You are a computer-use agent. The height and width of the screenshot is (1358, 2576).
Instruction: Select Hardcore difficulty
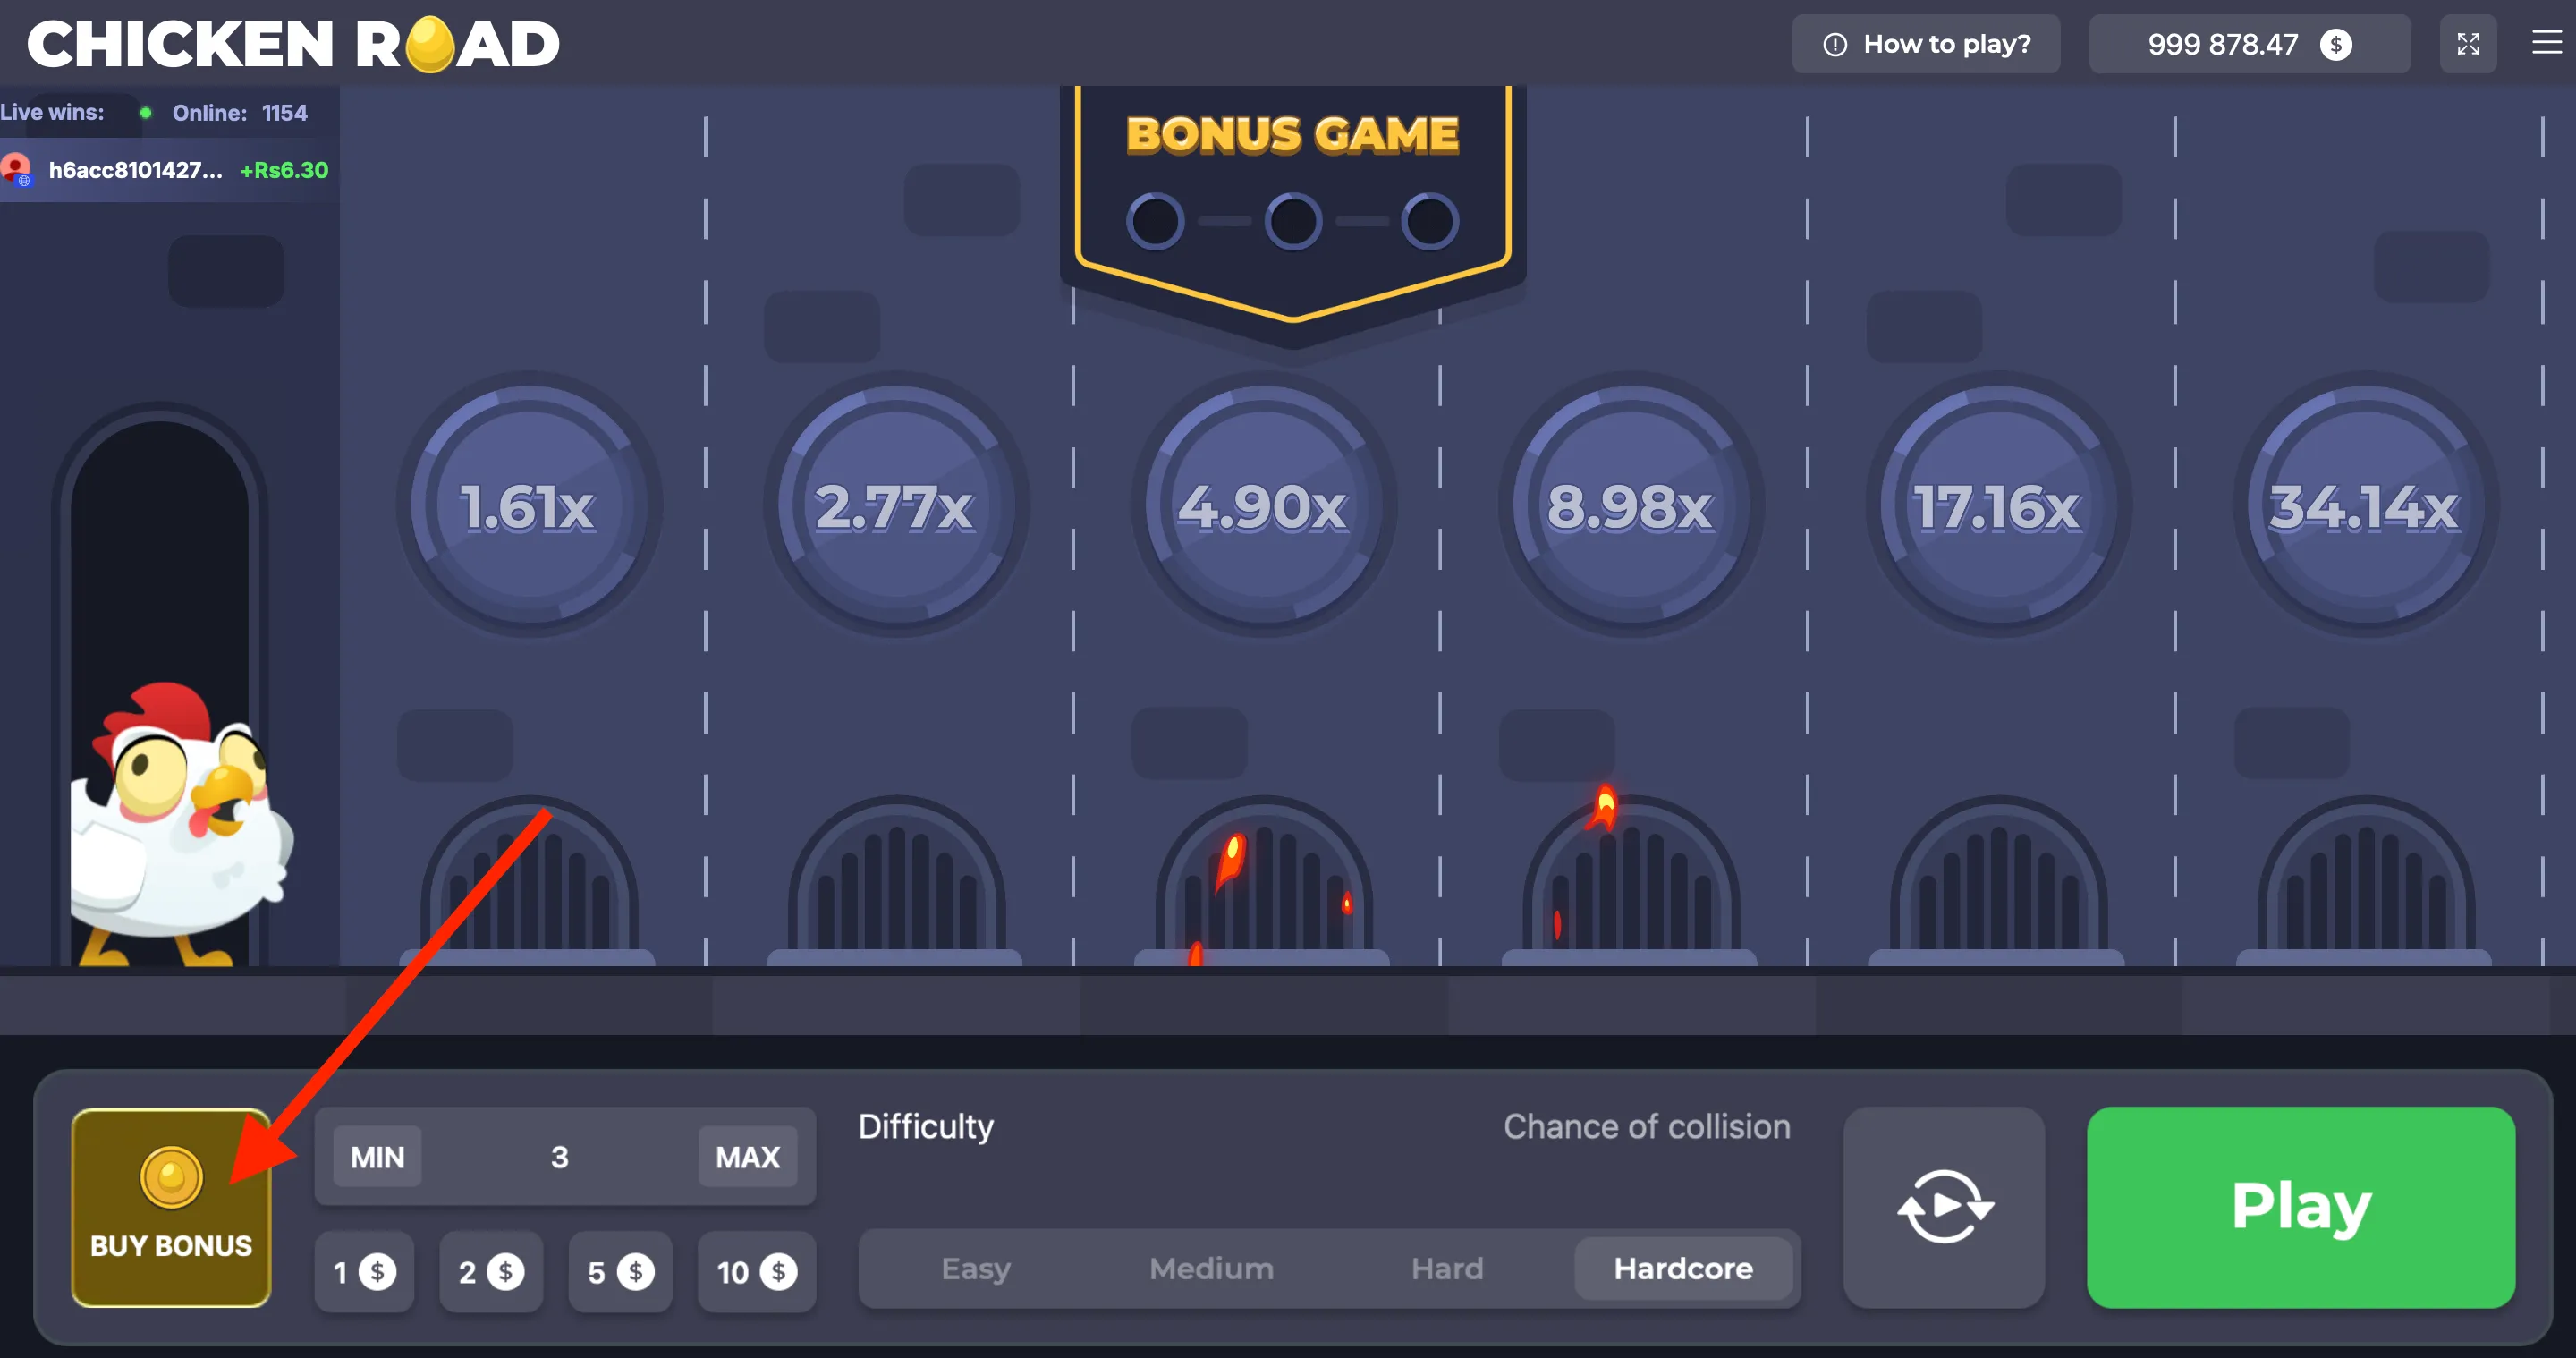point(1683,1268)
